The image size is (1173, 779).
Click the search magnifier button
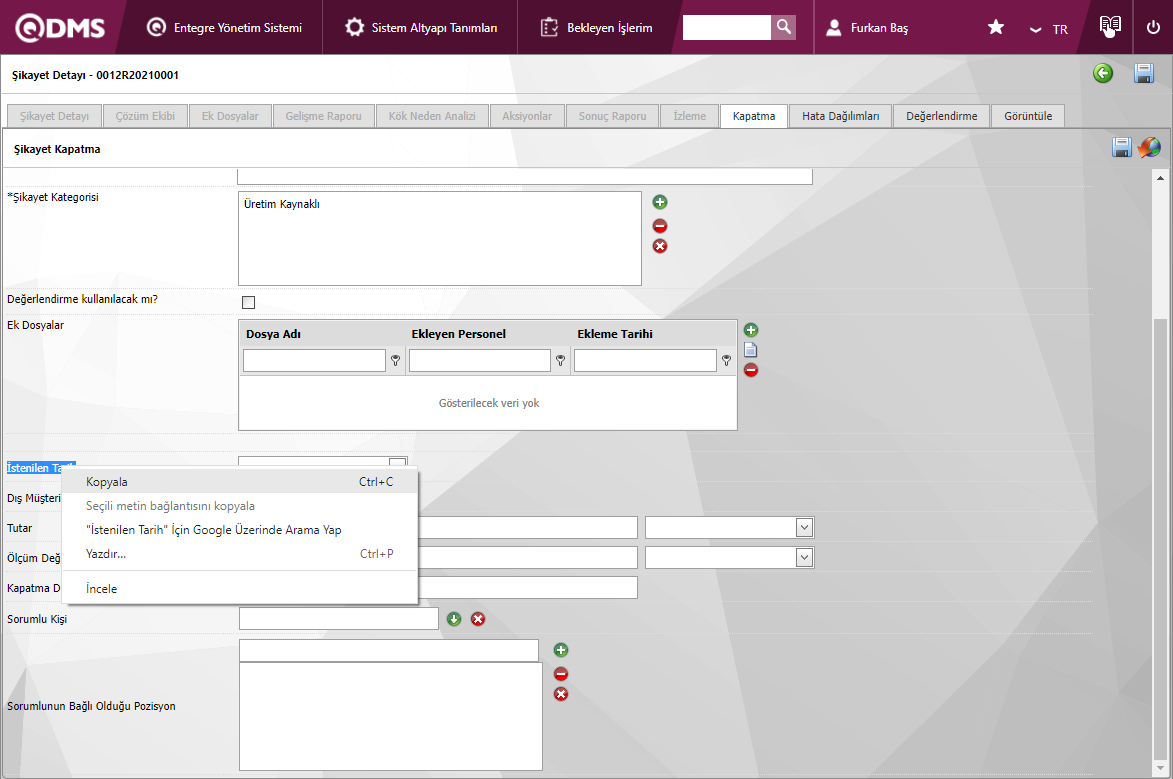coord(784,27)
